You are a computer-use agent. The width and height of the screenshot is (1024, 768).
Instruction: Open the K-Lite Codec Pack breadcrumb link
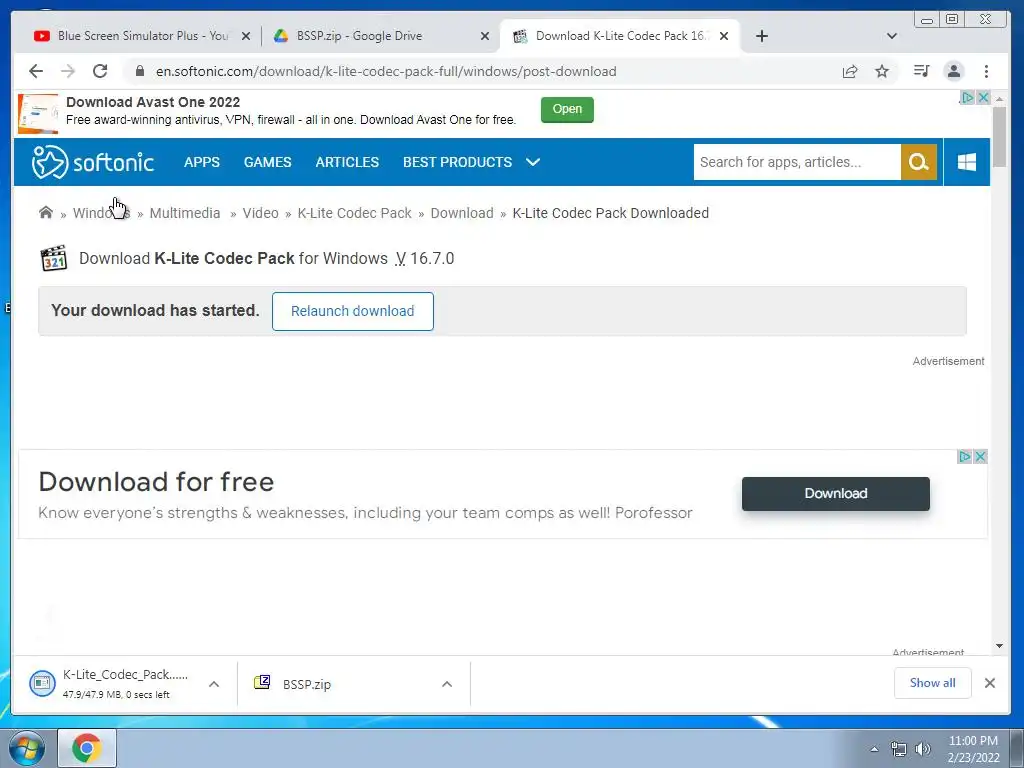tap(355, 213)
